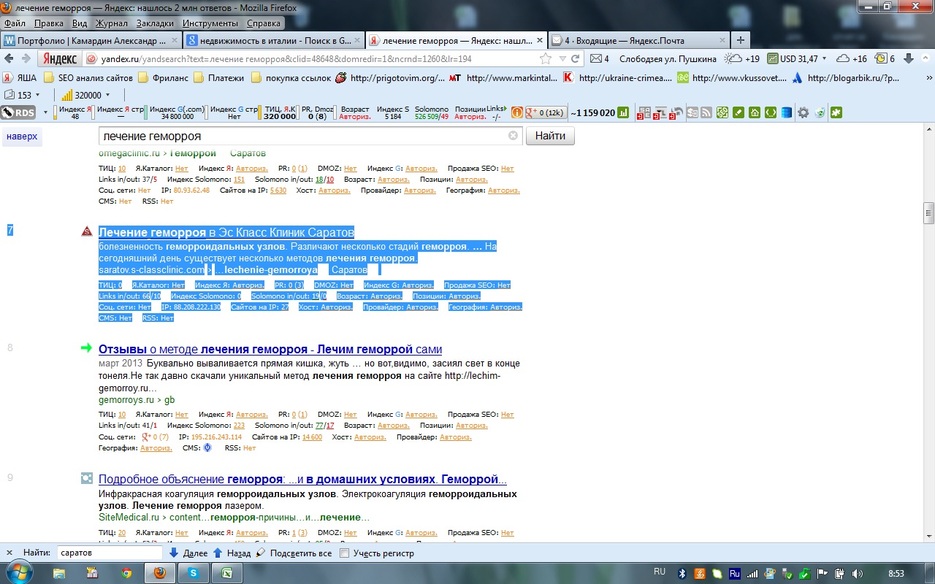This screenshot has height=584, width=935.
Task: Open Skype from the taskbar
Action: pos(194,573)
